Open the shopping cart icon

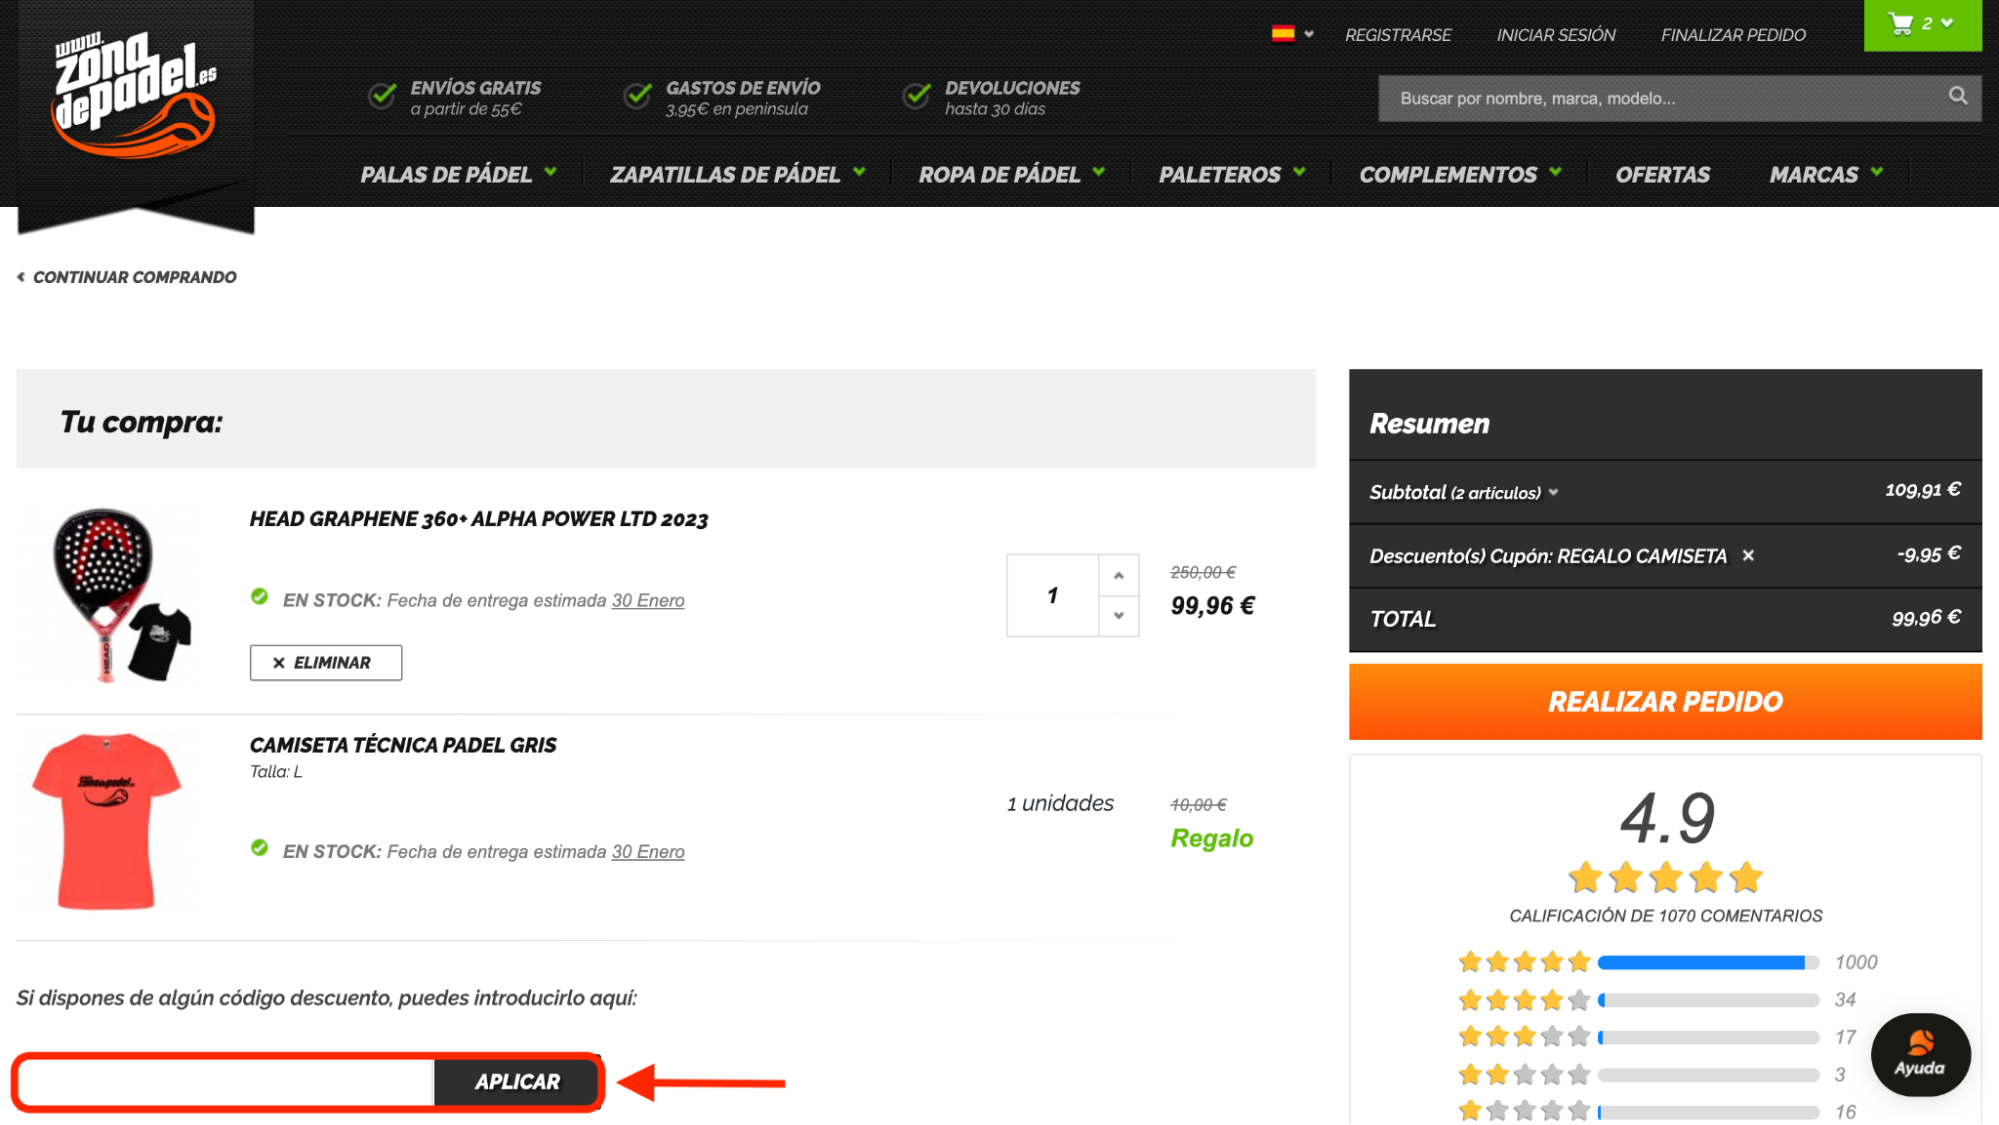pyautogui.click(x=1901, y=24)
